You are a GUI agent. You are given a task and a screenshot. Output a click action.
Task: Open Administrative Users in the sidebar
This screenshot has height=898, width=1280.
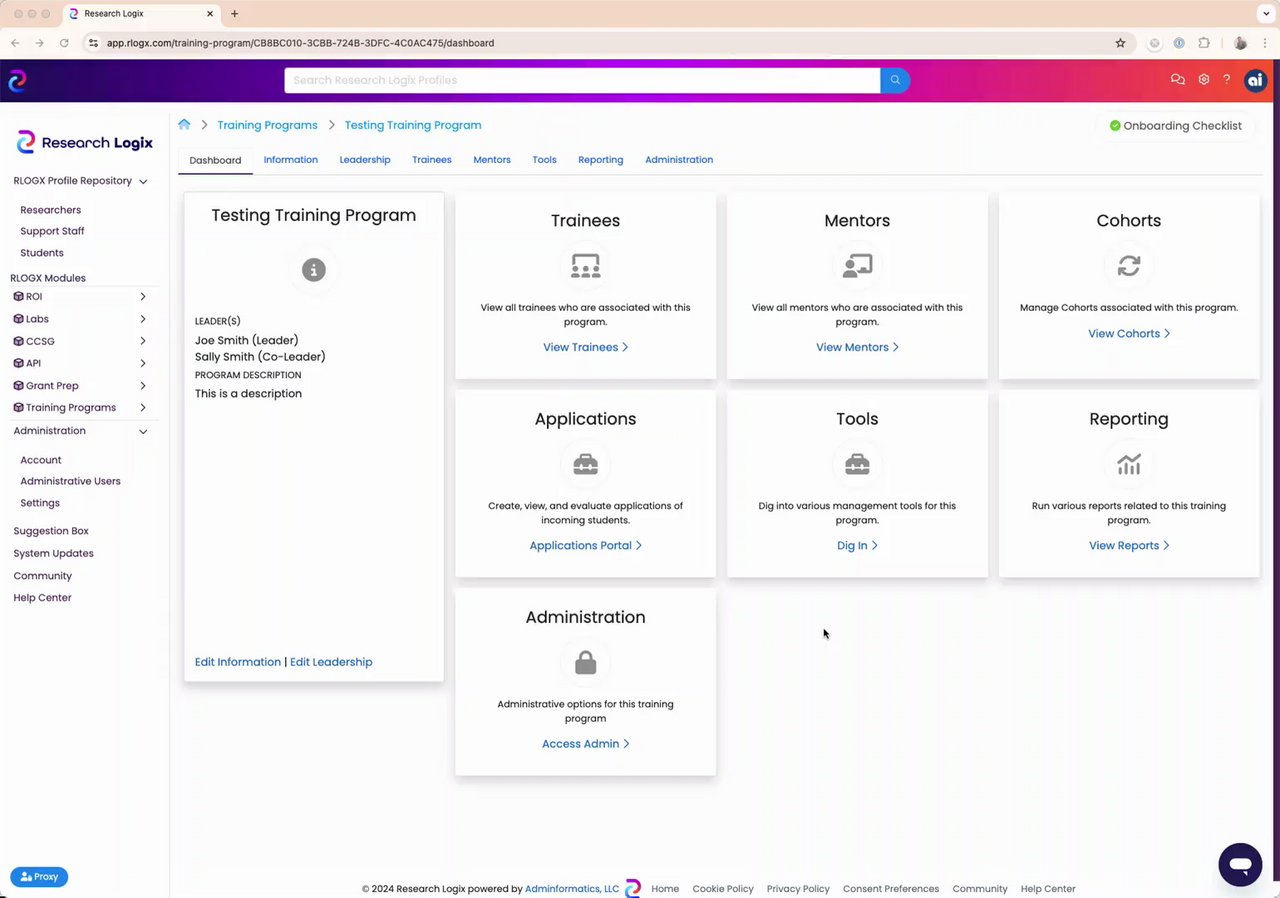point(70,481)
